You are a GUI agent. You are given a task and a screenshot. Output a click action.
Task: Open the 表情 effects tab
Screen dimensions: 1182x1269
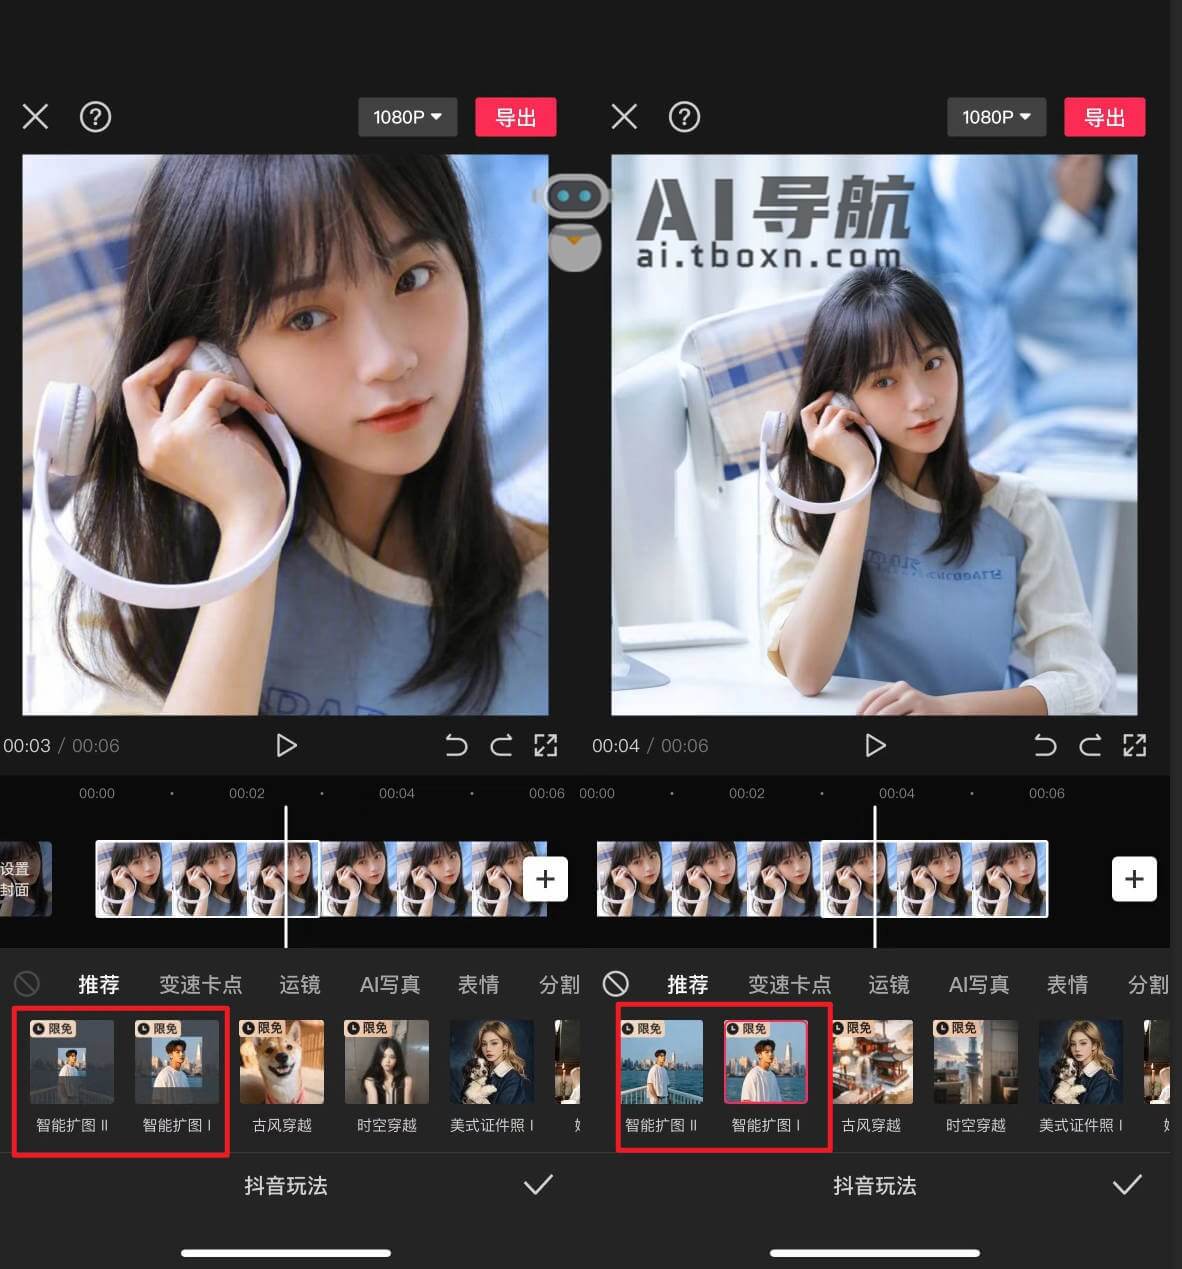point(478,984)
